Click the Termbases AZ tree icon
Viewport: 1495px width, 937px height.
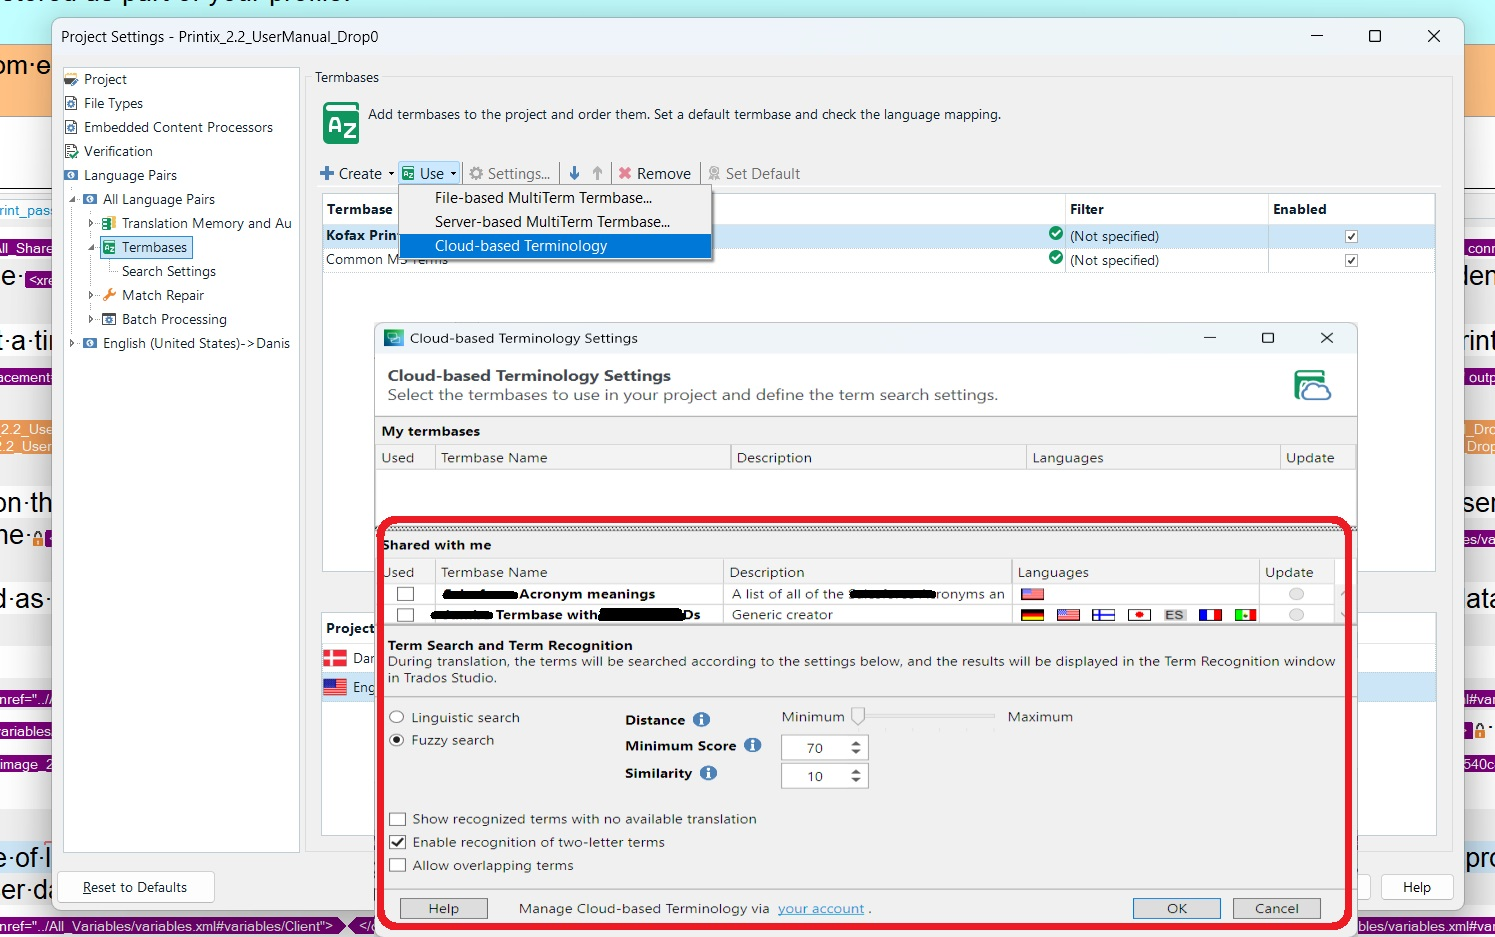point(109,247)
